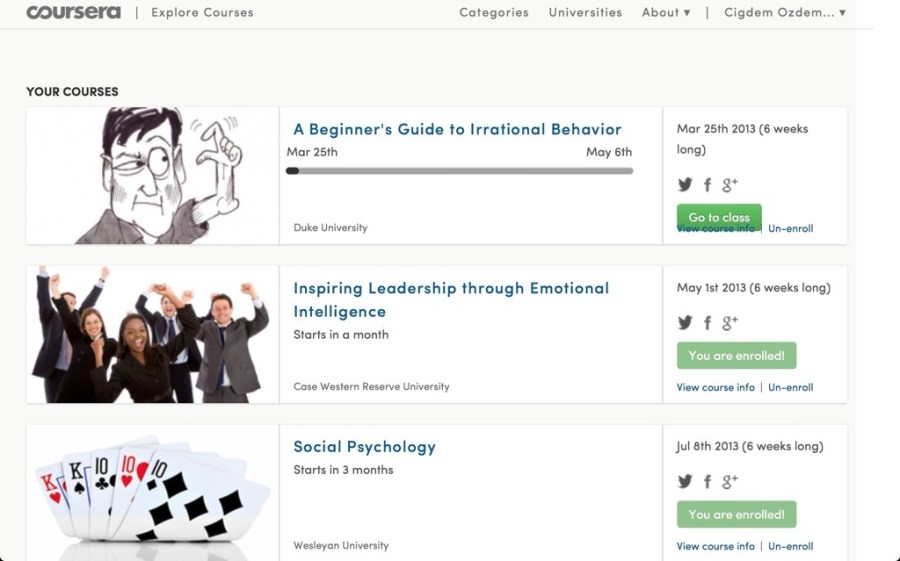Share Irrational Behavior course on Facebook
Screen dimensions: 900x561
point(707,184)
